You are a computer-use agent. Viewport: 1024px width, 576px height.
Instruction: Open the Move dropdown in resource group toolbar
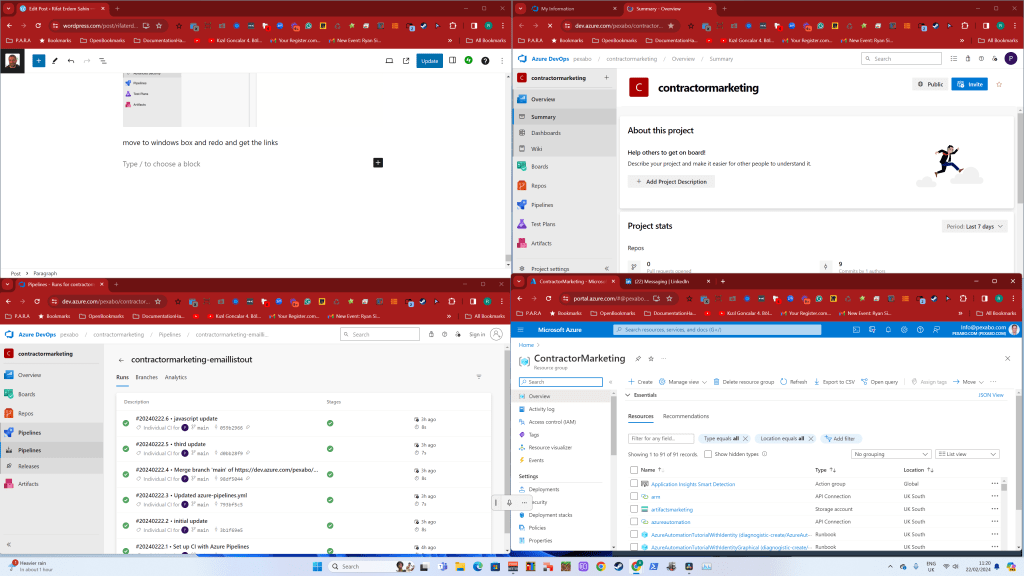(968, 382)
